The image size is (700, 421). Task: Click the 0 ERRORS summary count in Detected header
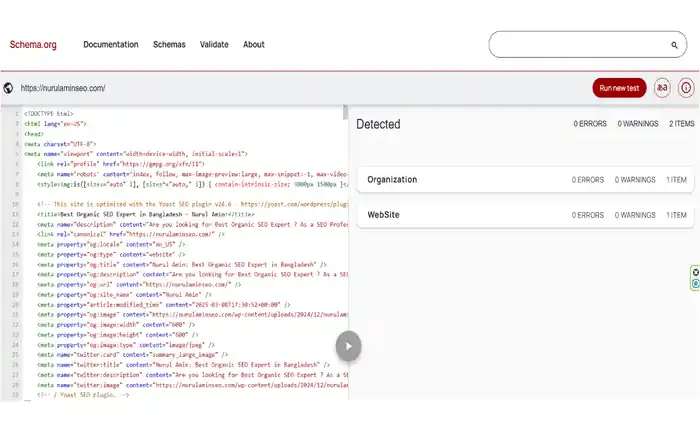[x=590, y=124]
